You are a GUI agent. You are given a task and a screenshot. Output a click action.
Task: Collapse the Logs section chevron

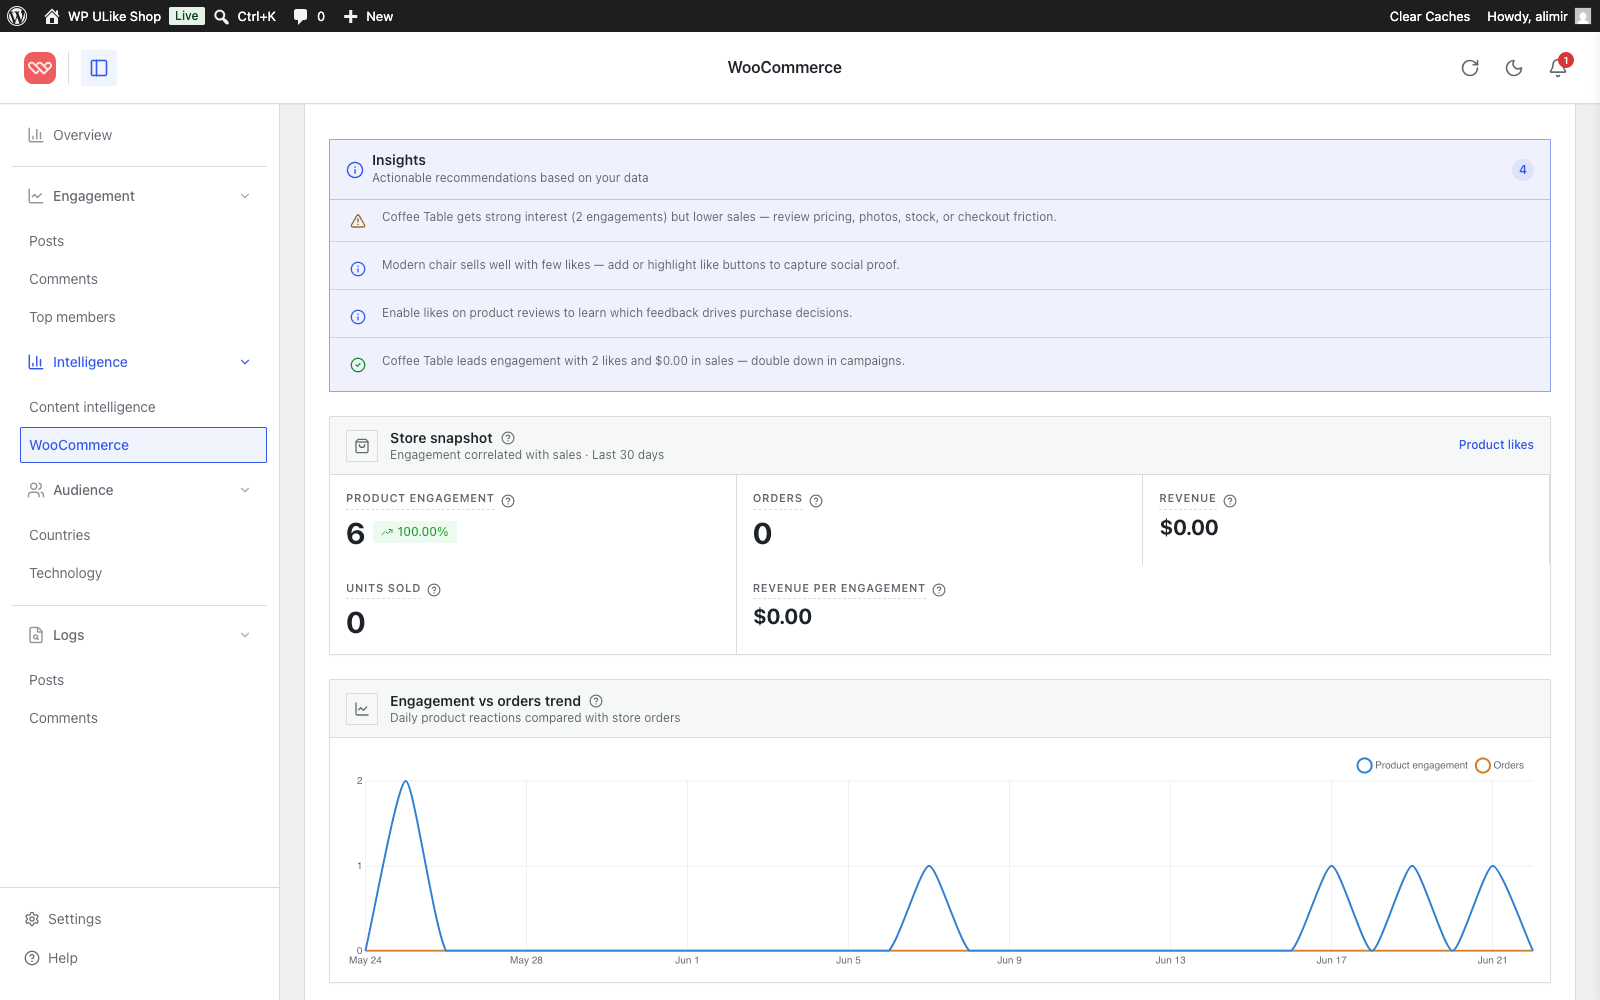click(x=245, y=635)
